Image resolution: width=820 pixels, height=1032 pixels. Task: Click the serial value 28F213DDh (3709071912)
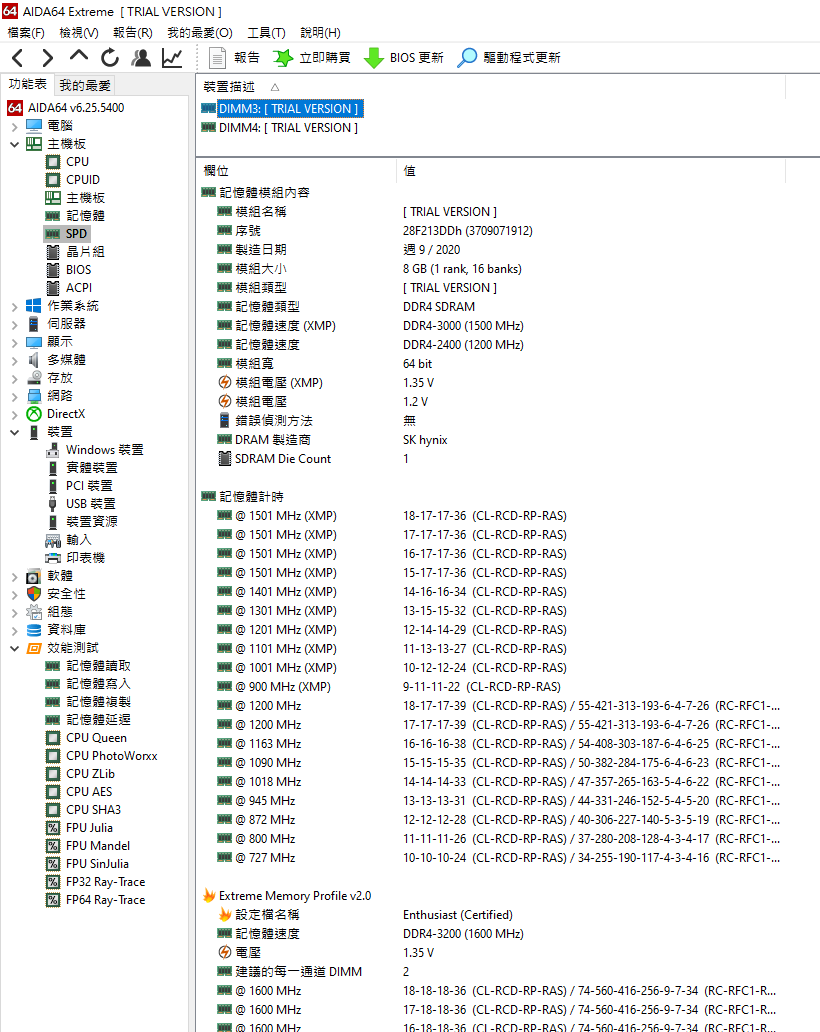468,231
